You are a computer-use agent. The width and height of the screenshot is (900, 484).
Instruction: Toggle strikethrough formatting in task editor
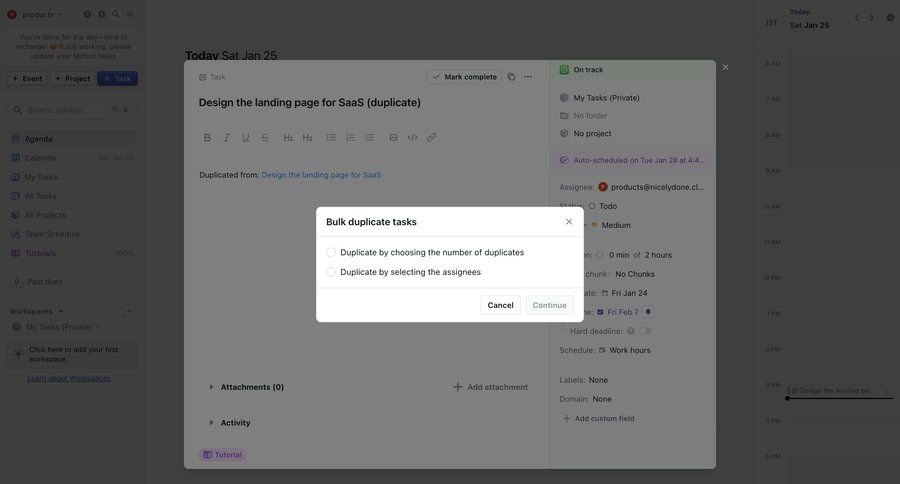(265, 137)
